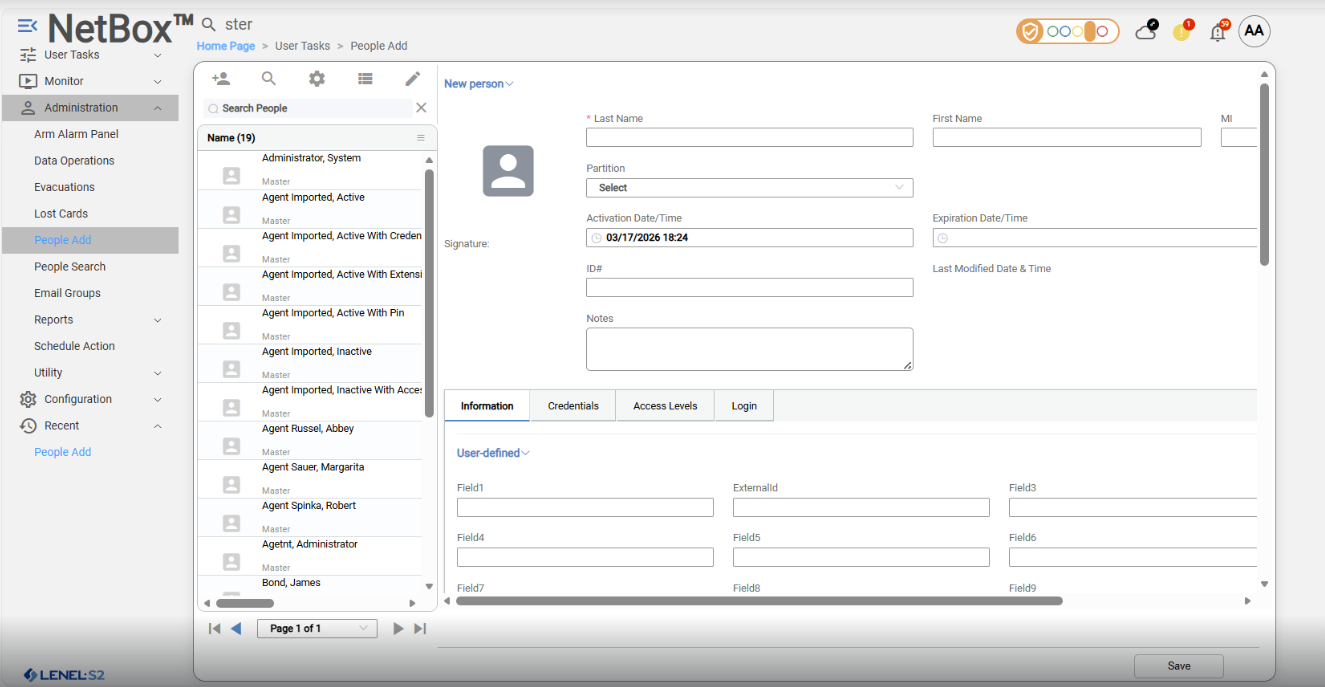This screenshot has height=687, width=1325.
Task: Click the Home Page breadcrumb link
Action: [226, 46]
